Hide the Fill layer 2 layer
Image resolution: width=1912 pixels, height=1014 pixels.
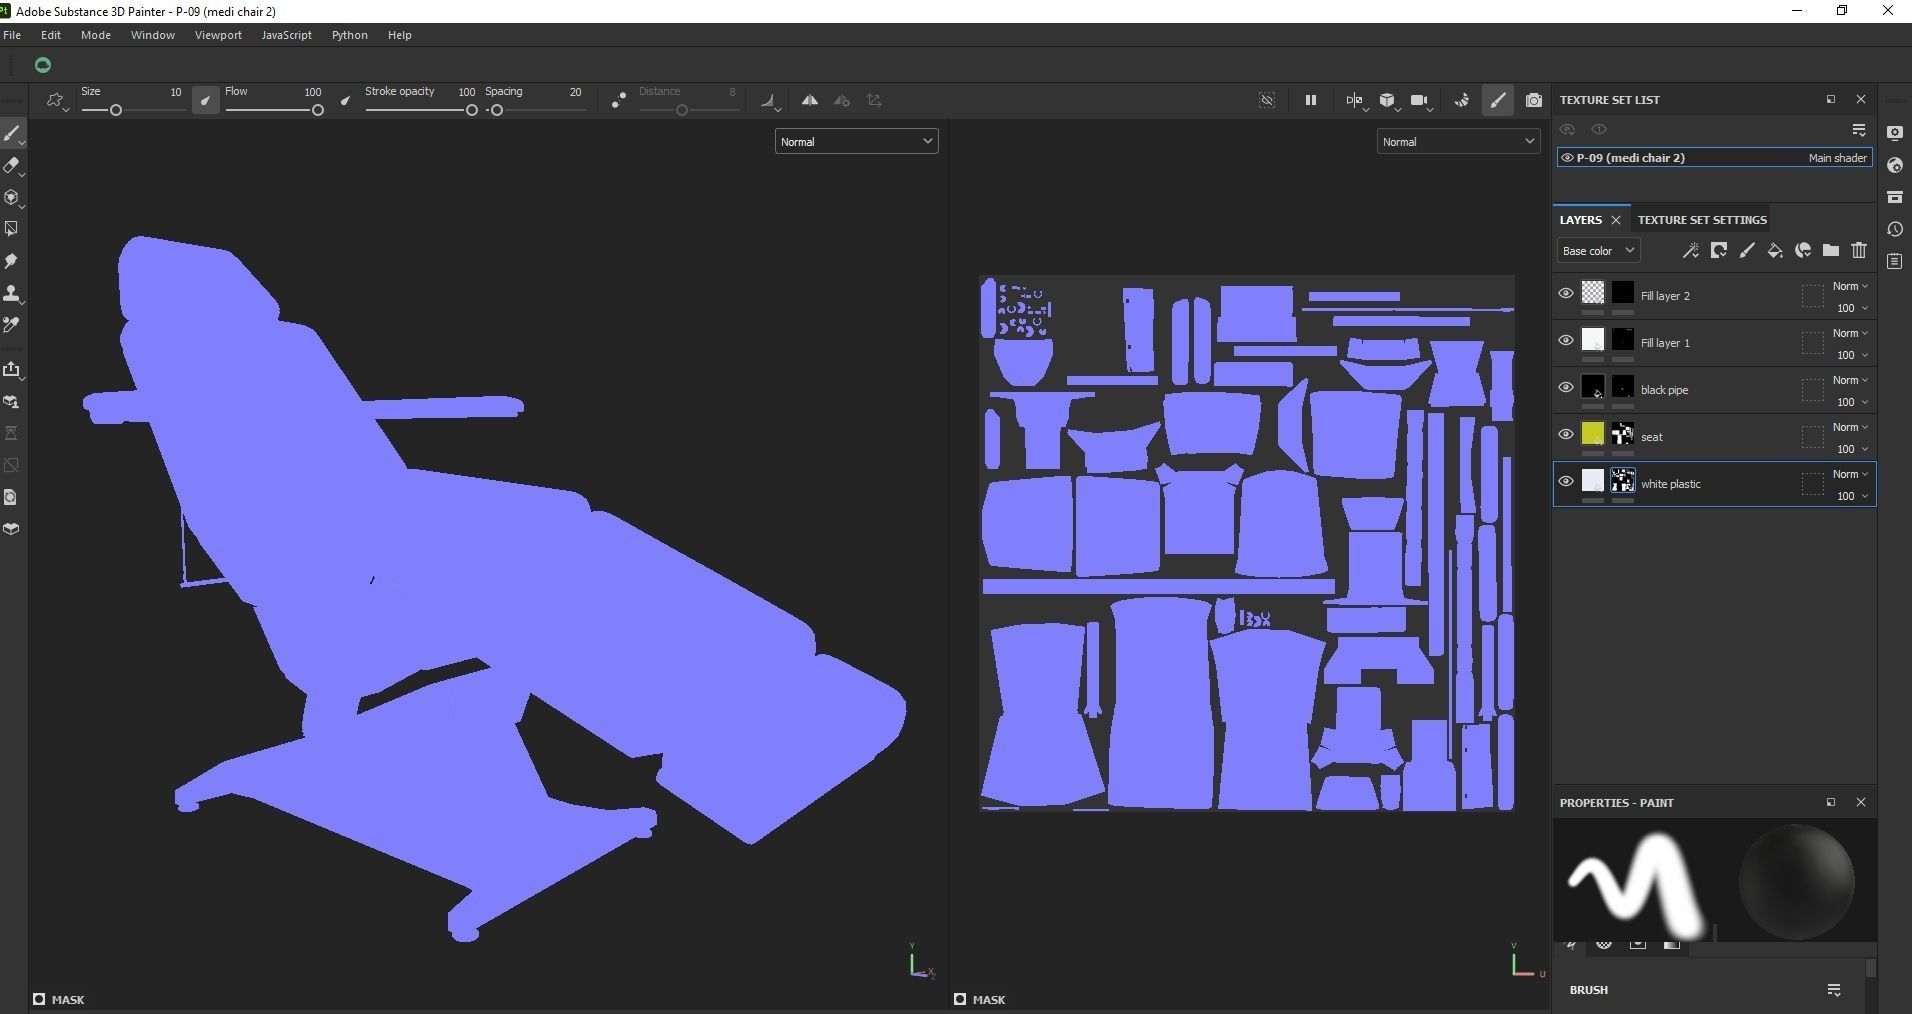coord(1566,294)
